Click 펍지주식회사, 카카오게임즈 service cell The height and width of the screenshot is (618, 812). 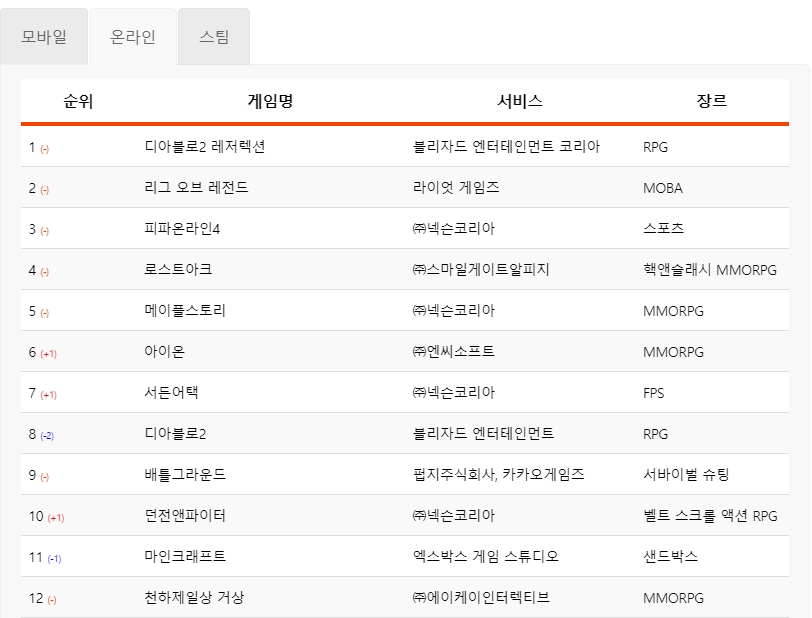(x=498, y=475)
